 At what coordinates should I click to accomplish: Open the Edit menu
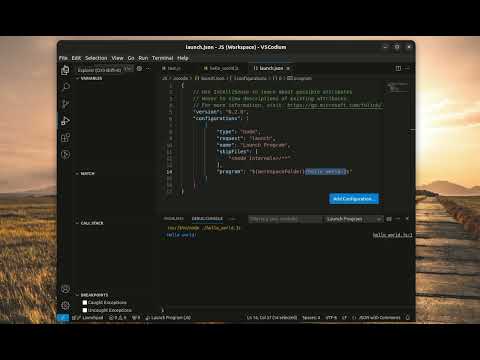click(x=76, y=58)
